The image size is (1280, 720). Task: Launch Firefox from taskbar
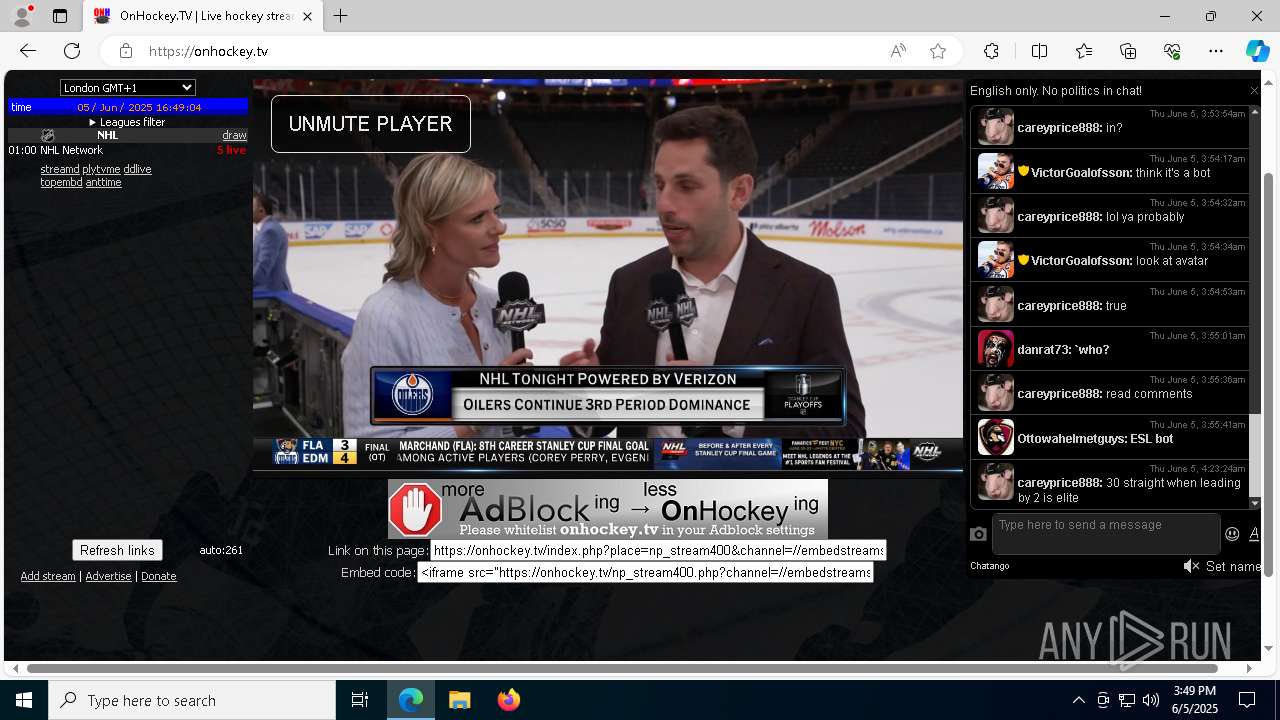click(x=509, y=700)
